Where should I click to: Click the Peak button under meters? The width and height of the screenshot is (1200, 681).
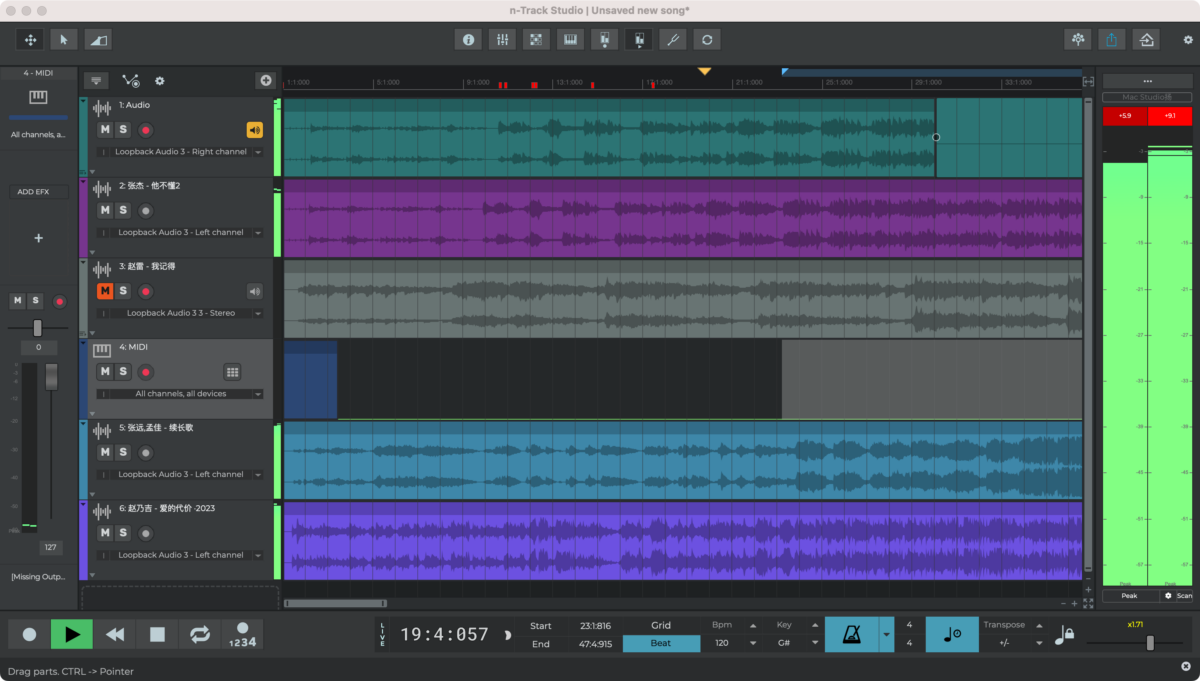[1129, 596]
